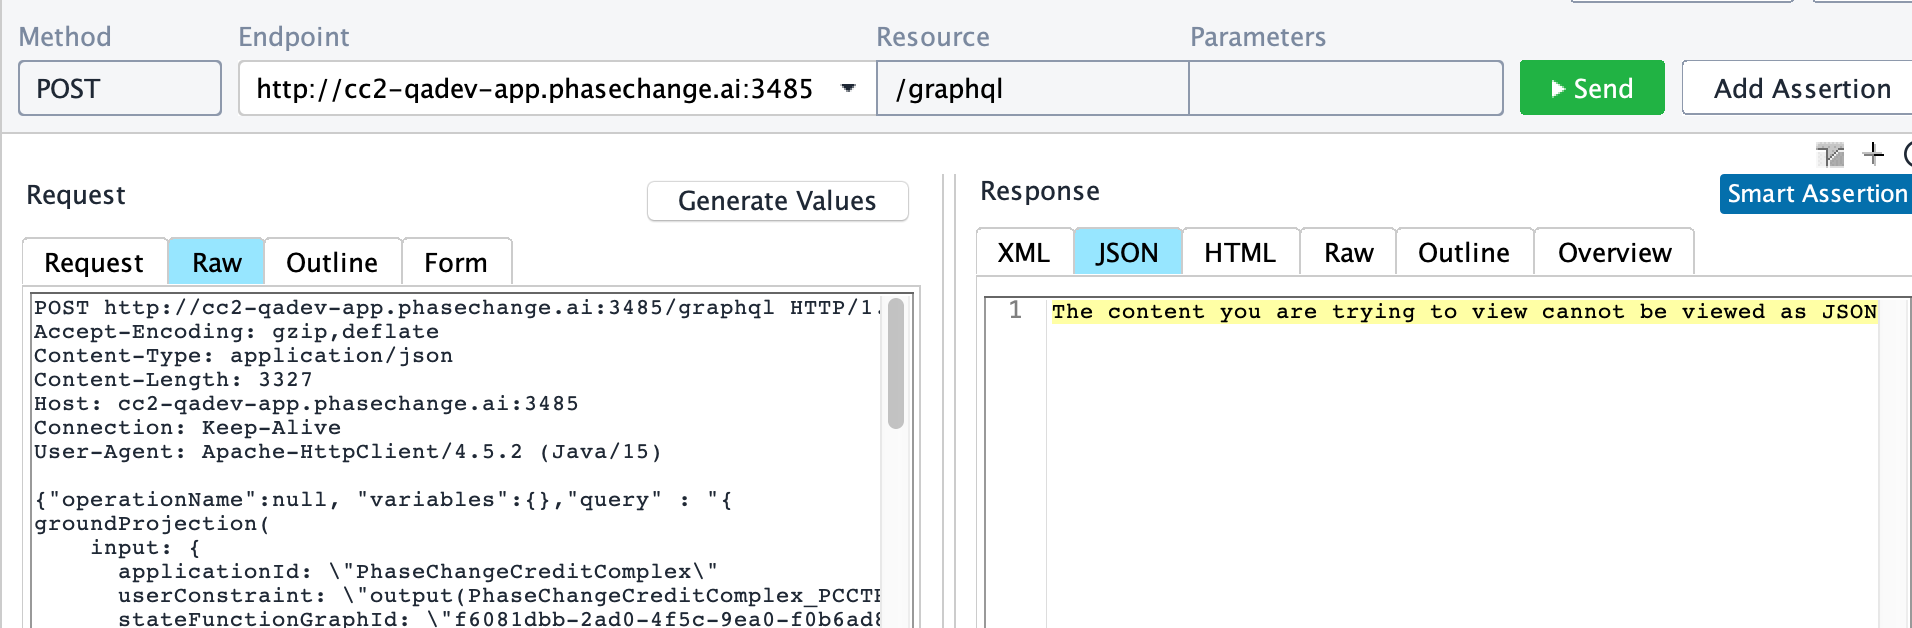
Task: Open the XML response tab
Action: [x=1023, y=253]
